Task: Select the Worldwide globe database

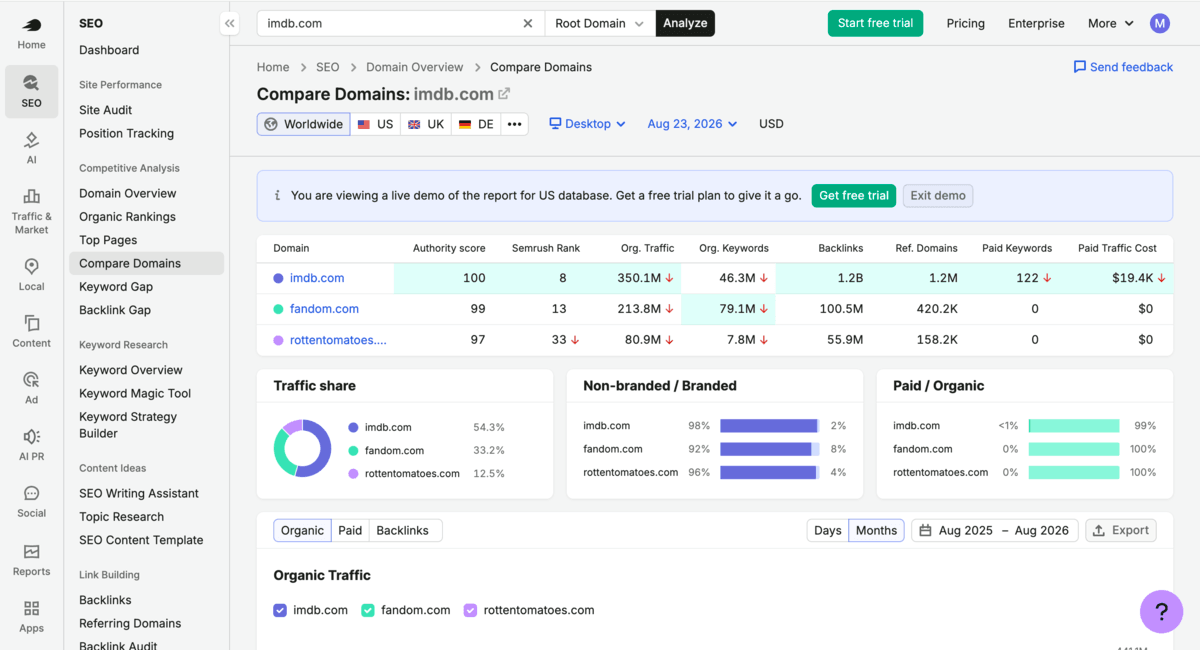Action: point(303,124)
